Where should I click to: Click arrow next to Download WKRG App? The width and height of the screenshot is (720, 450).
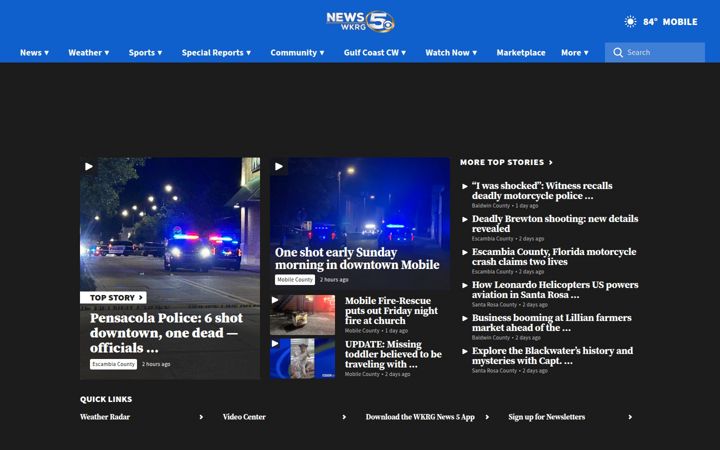(487, 417)
